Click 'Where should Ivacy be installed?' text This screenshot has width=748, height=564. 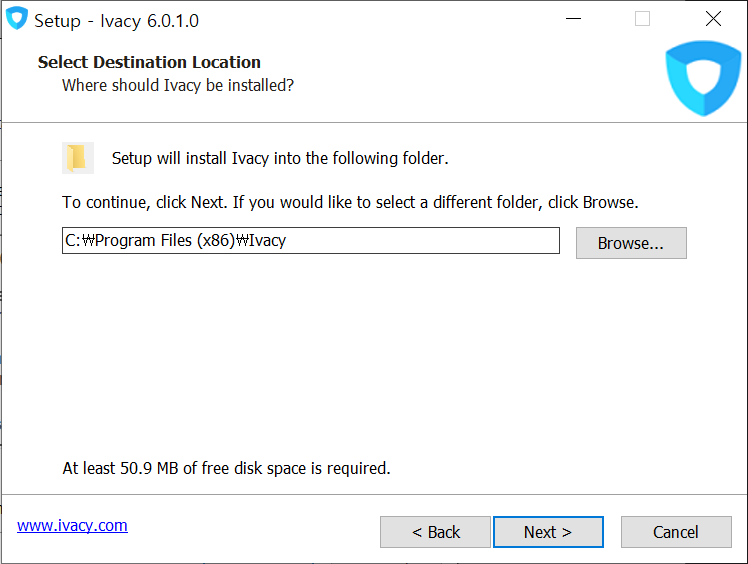click(178, 85)
